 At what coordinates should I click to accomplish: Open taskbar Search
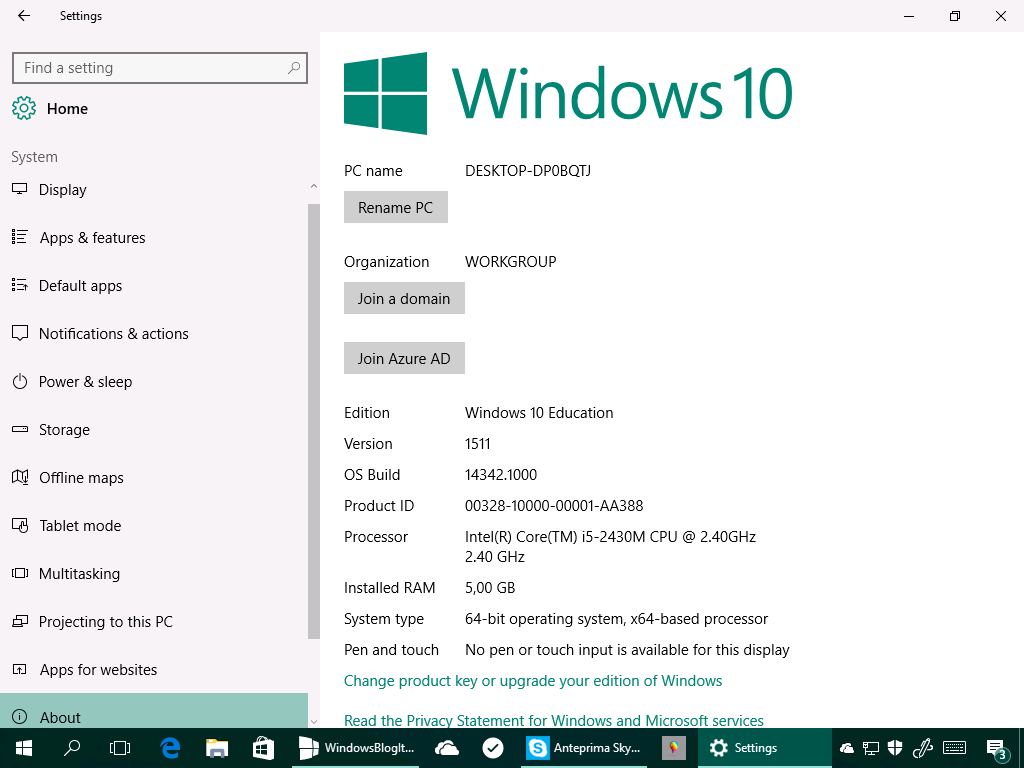pos(72,748)
